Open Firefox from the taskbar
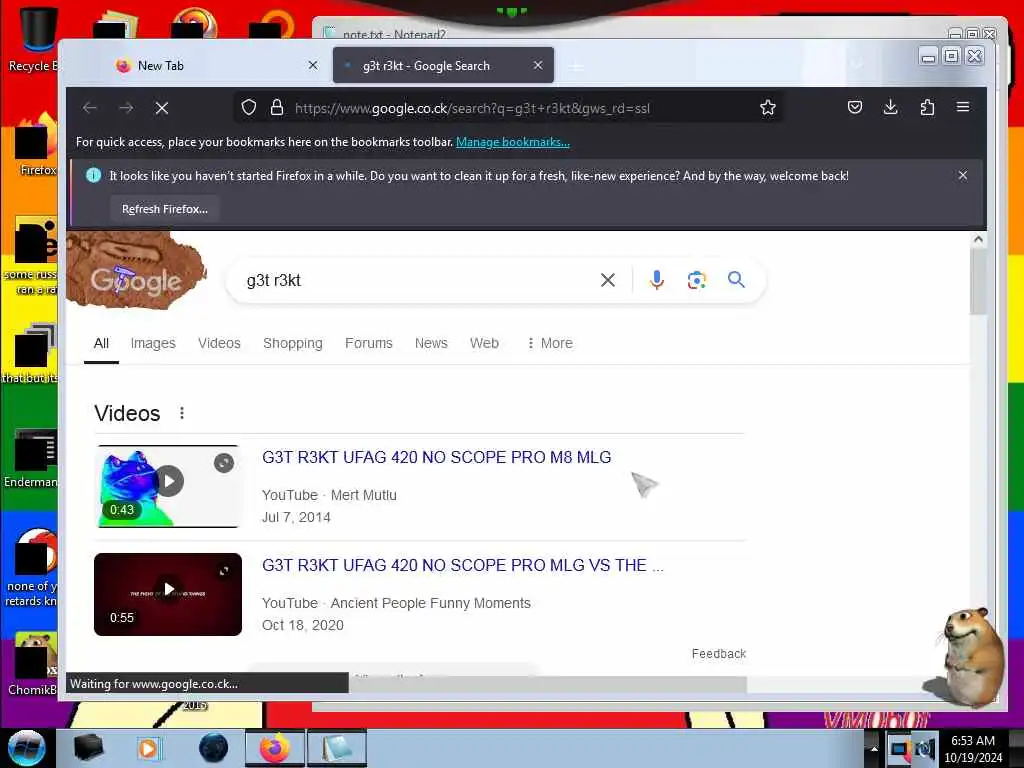 pyautogui.click(x=274, y=748)
